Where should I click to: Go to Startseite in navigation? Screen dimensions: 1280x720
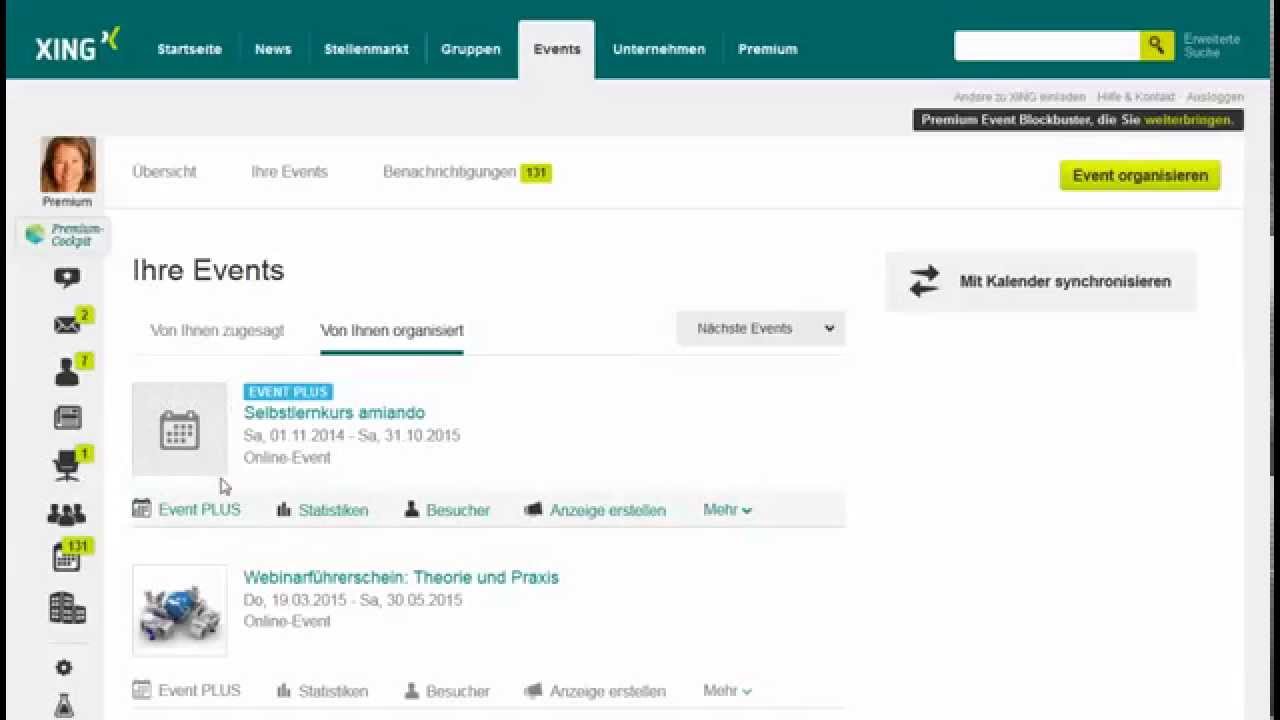(x=189, y=49)
